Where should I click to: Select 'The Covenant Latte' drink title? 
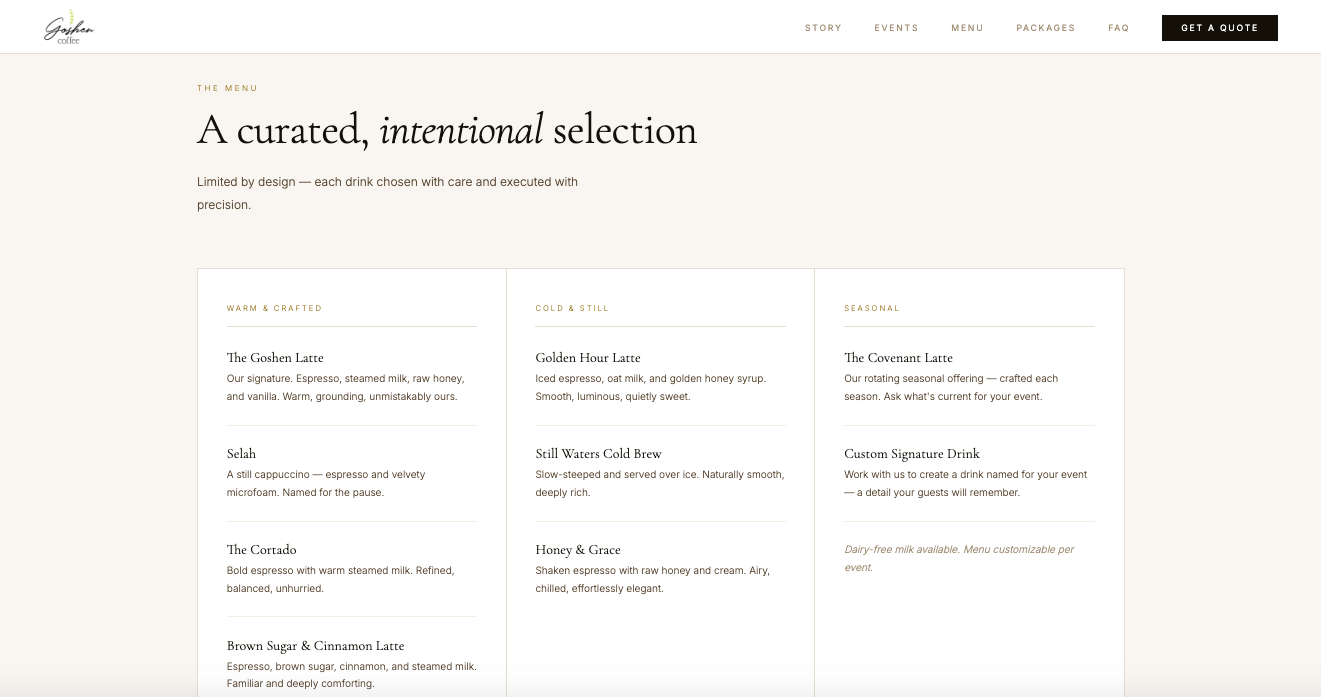(898, 358)
